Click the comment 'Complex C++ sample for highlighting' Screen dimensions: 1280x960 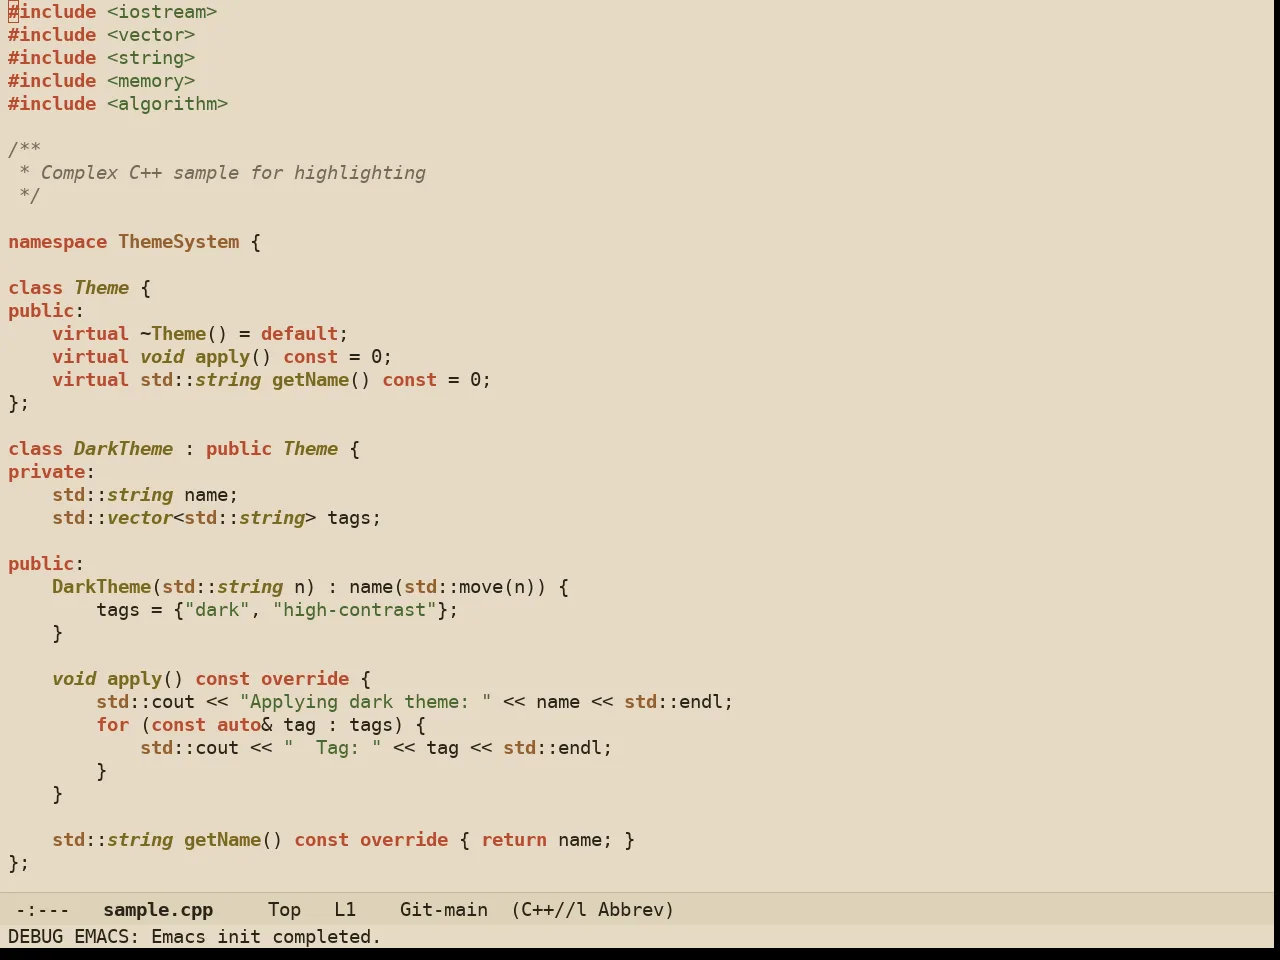pos(233,173)
